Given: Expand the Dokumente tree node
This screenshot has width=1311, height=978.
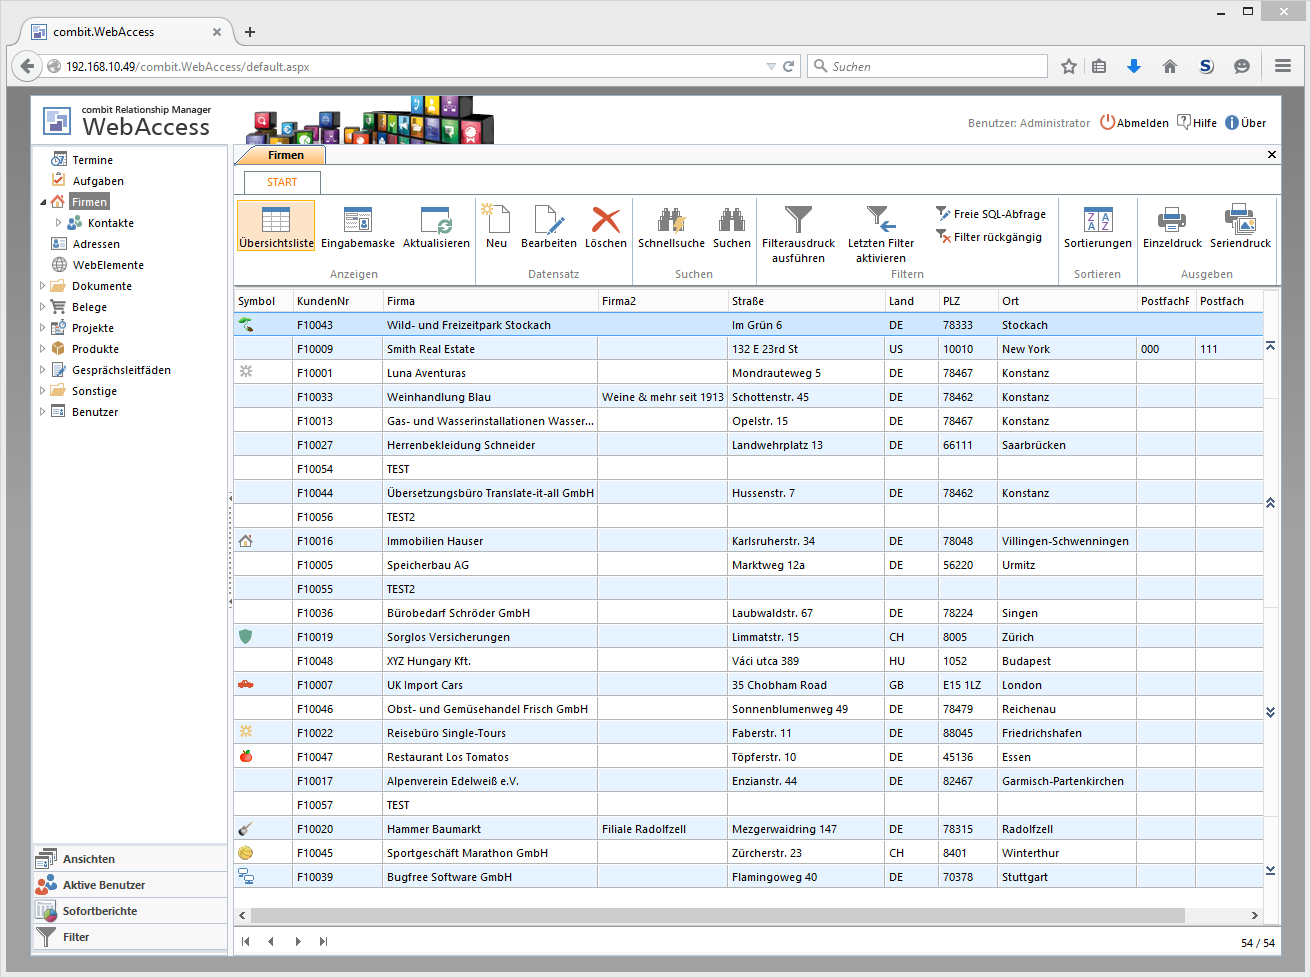Looking at the screenshot, I should coord(42,286).
